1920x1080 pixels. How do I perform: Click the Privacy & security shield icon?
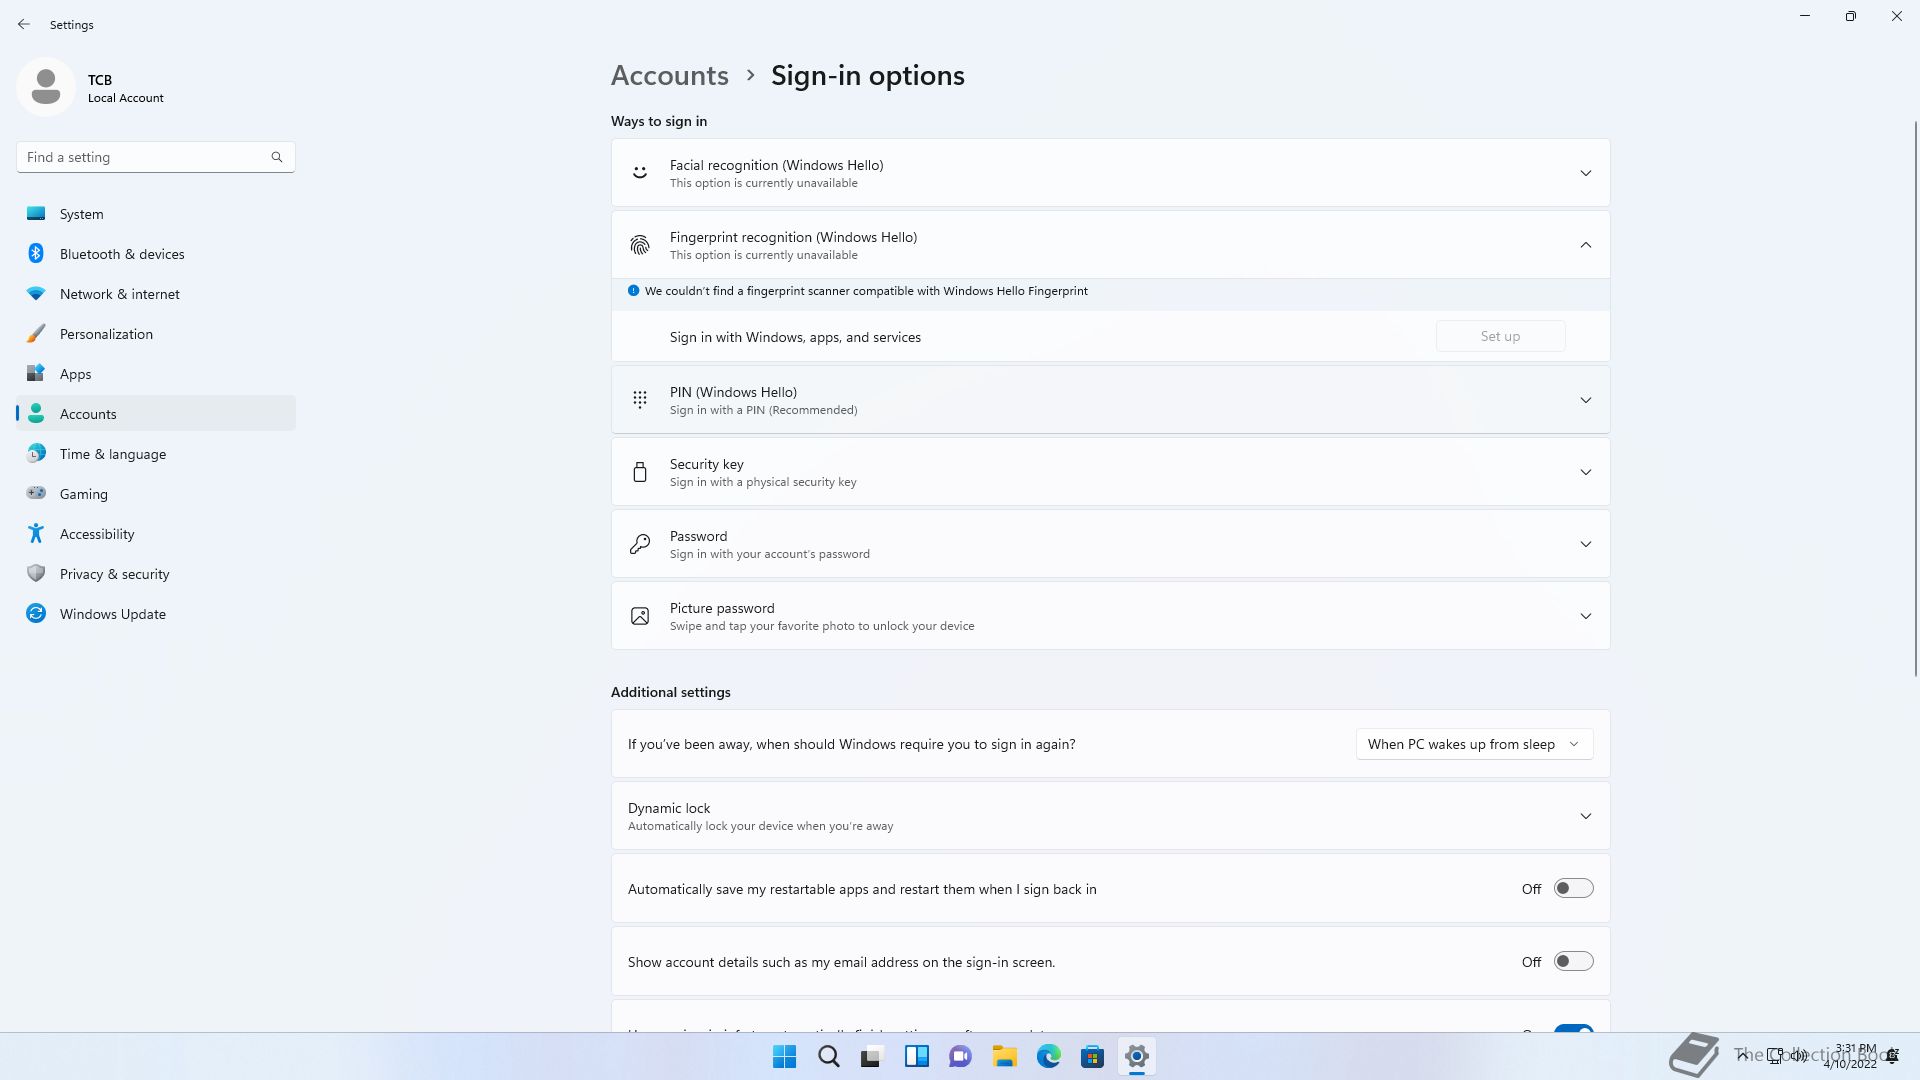pos(36,573)
